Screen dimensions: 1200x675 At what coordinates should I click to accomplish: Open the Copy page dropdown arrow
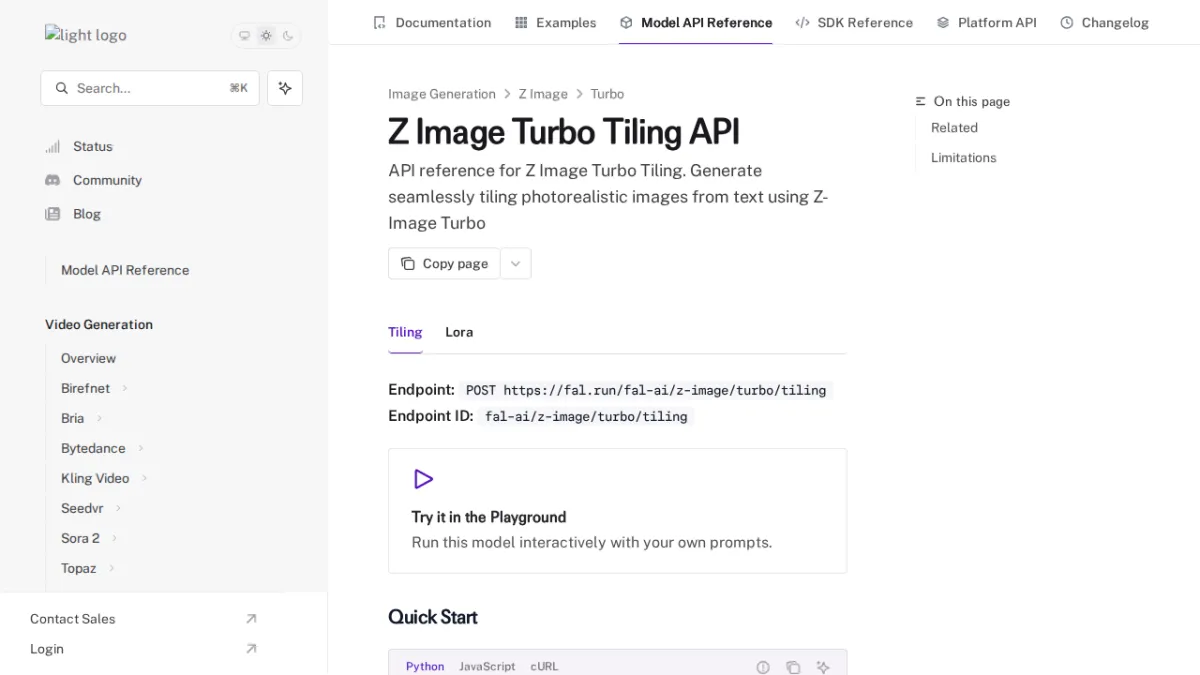tap(515, 264)
